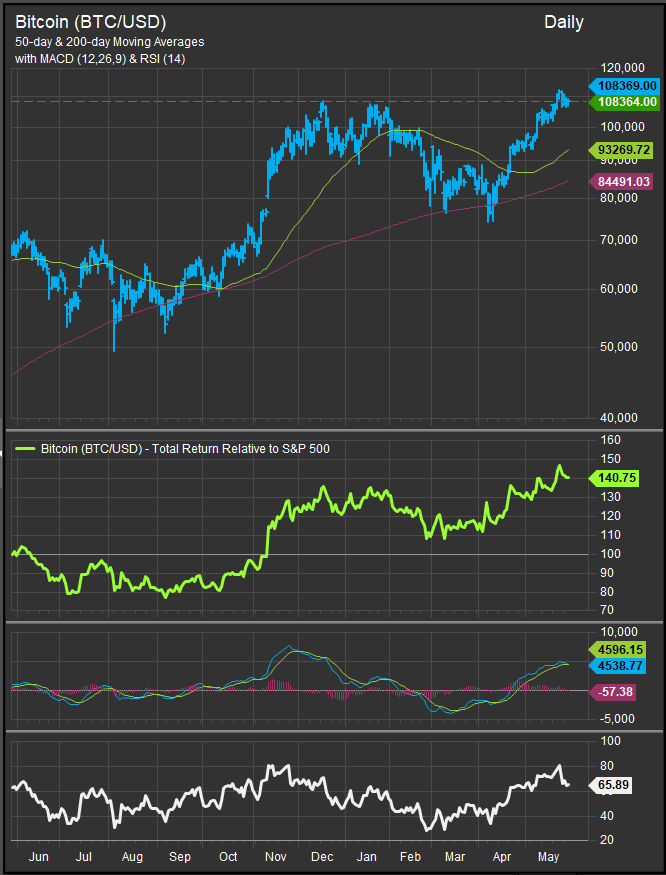
Task: Click the May month label
Action: tap(549, 856)
